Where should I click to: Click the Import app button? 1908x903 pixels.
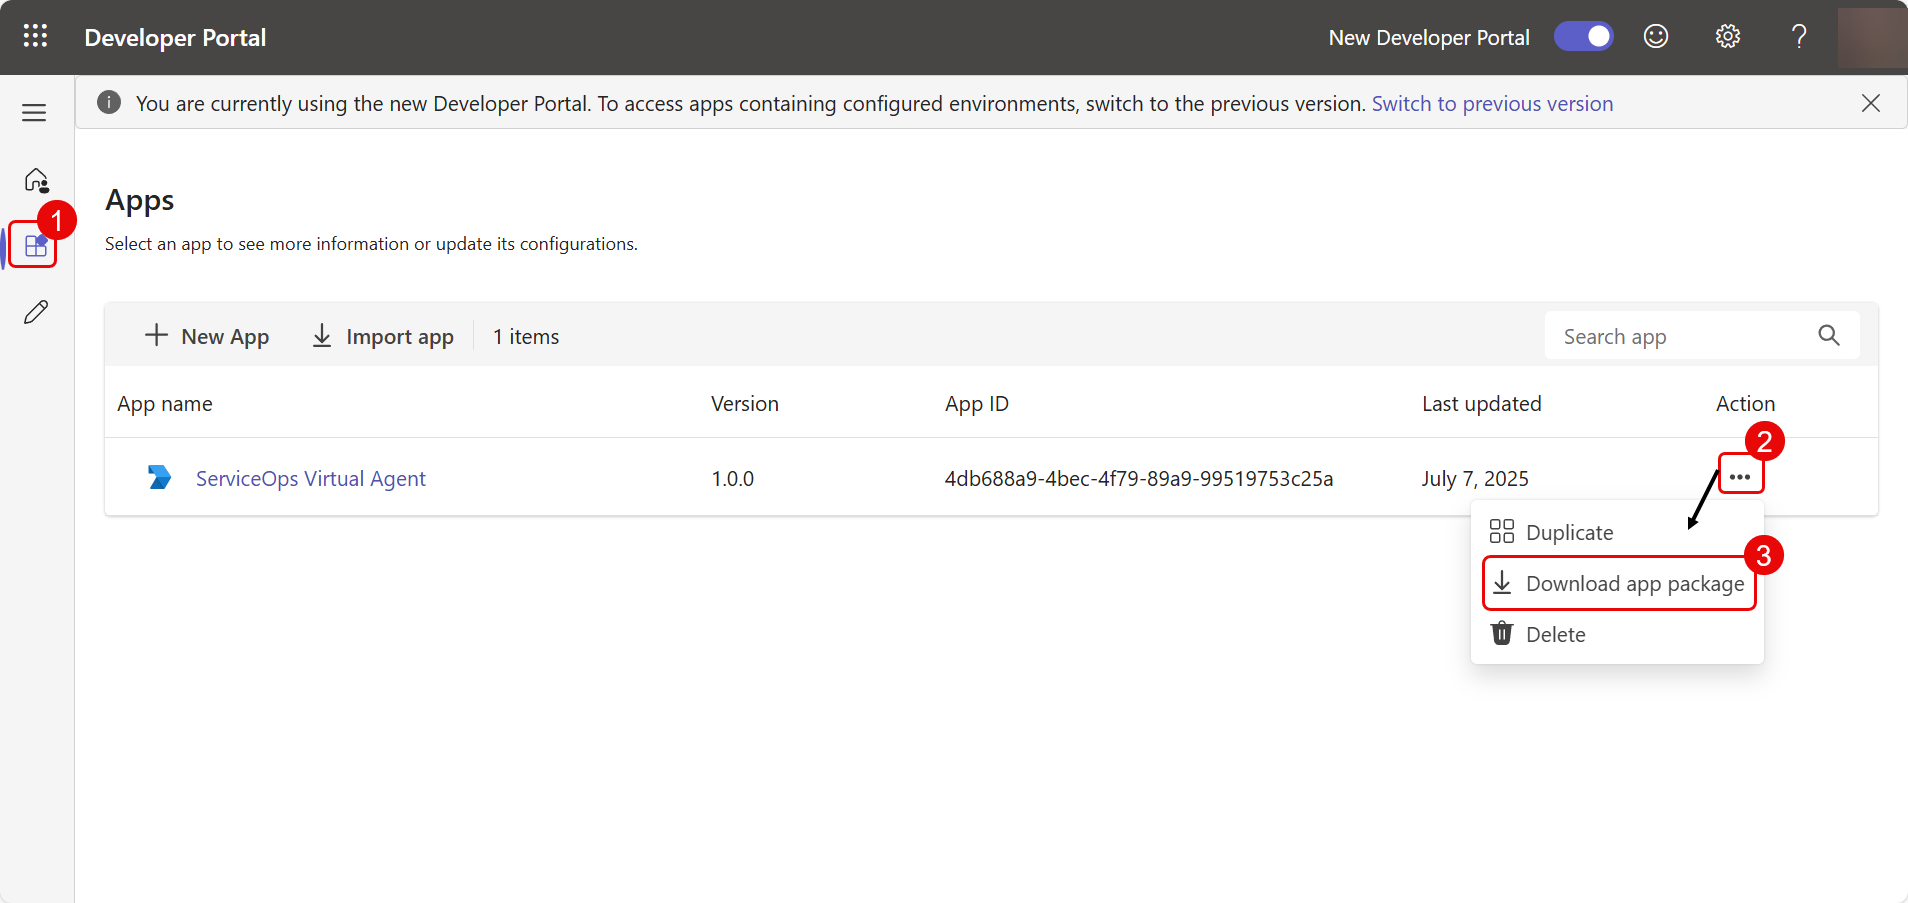383,337
